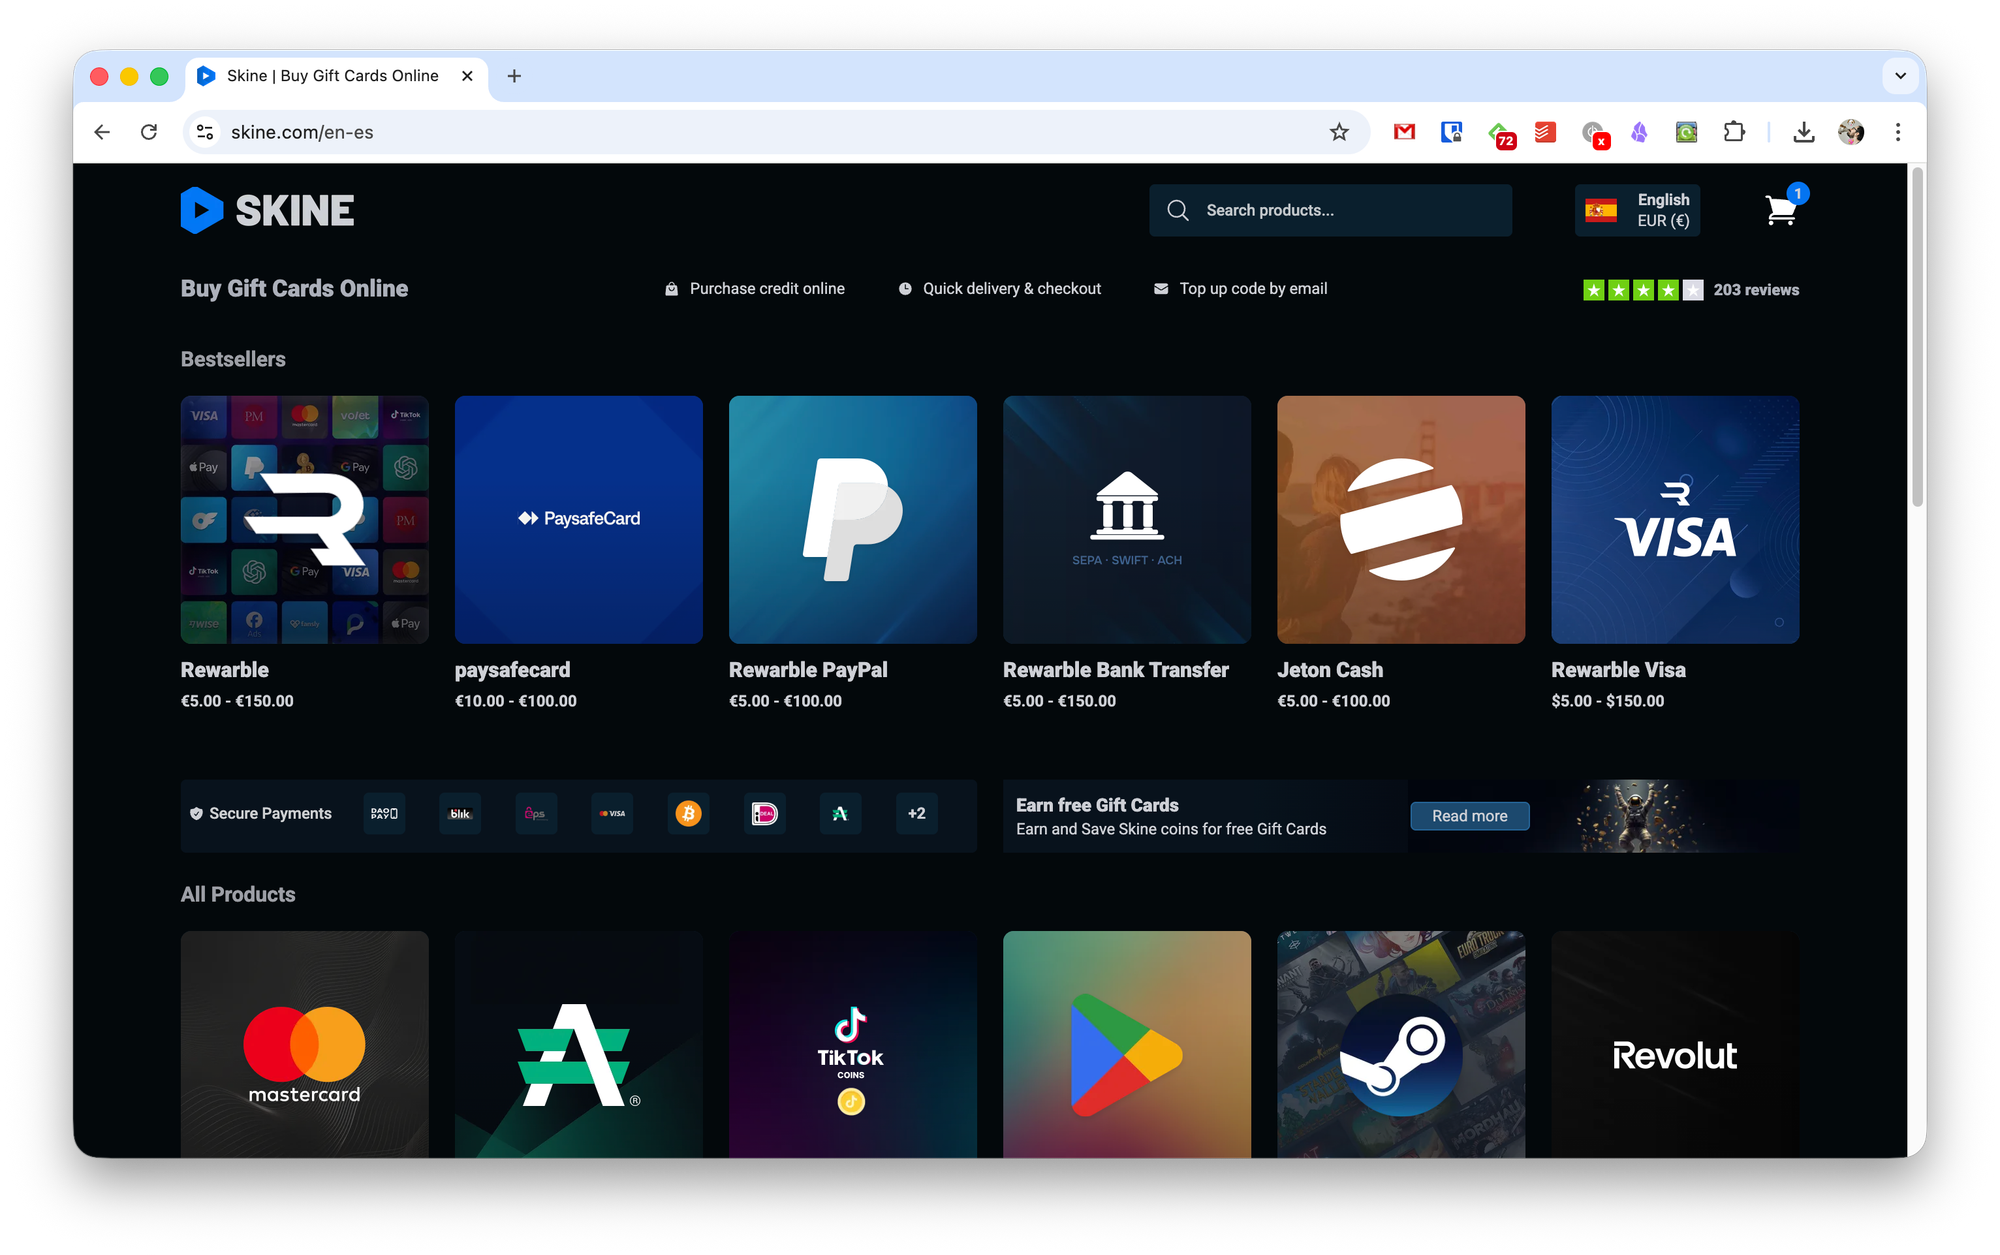Expand the +2 more payment methods

pyautogui.click(x=916, y=814)
